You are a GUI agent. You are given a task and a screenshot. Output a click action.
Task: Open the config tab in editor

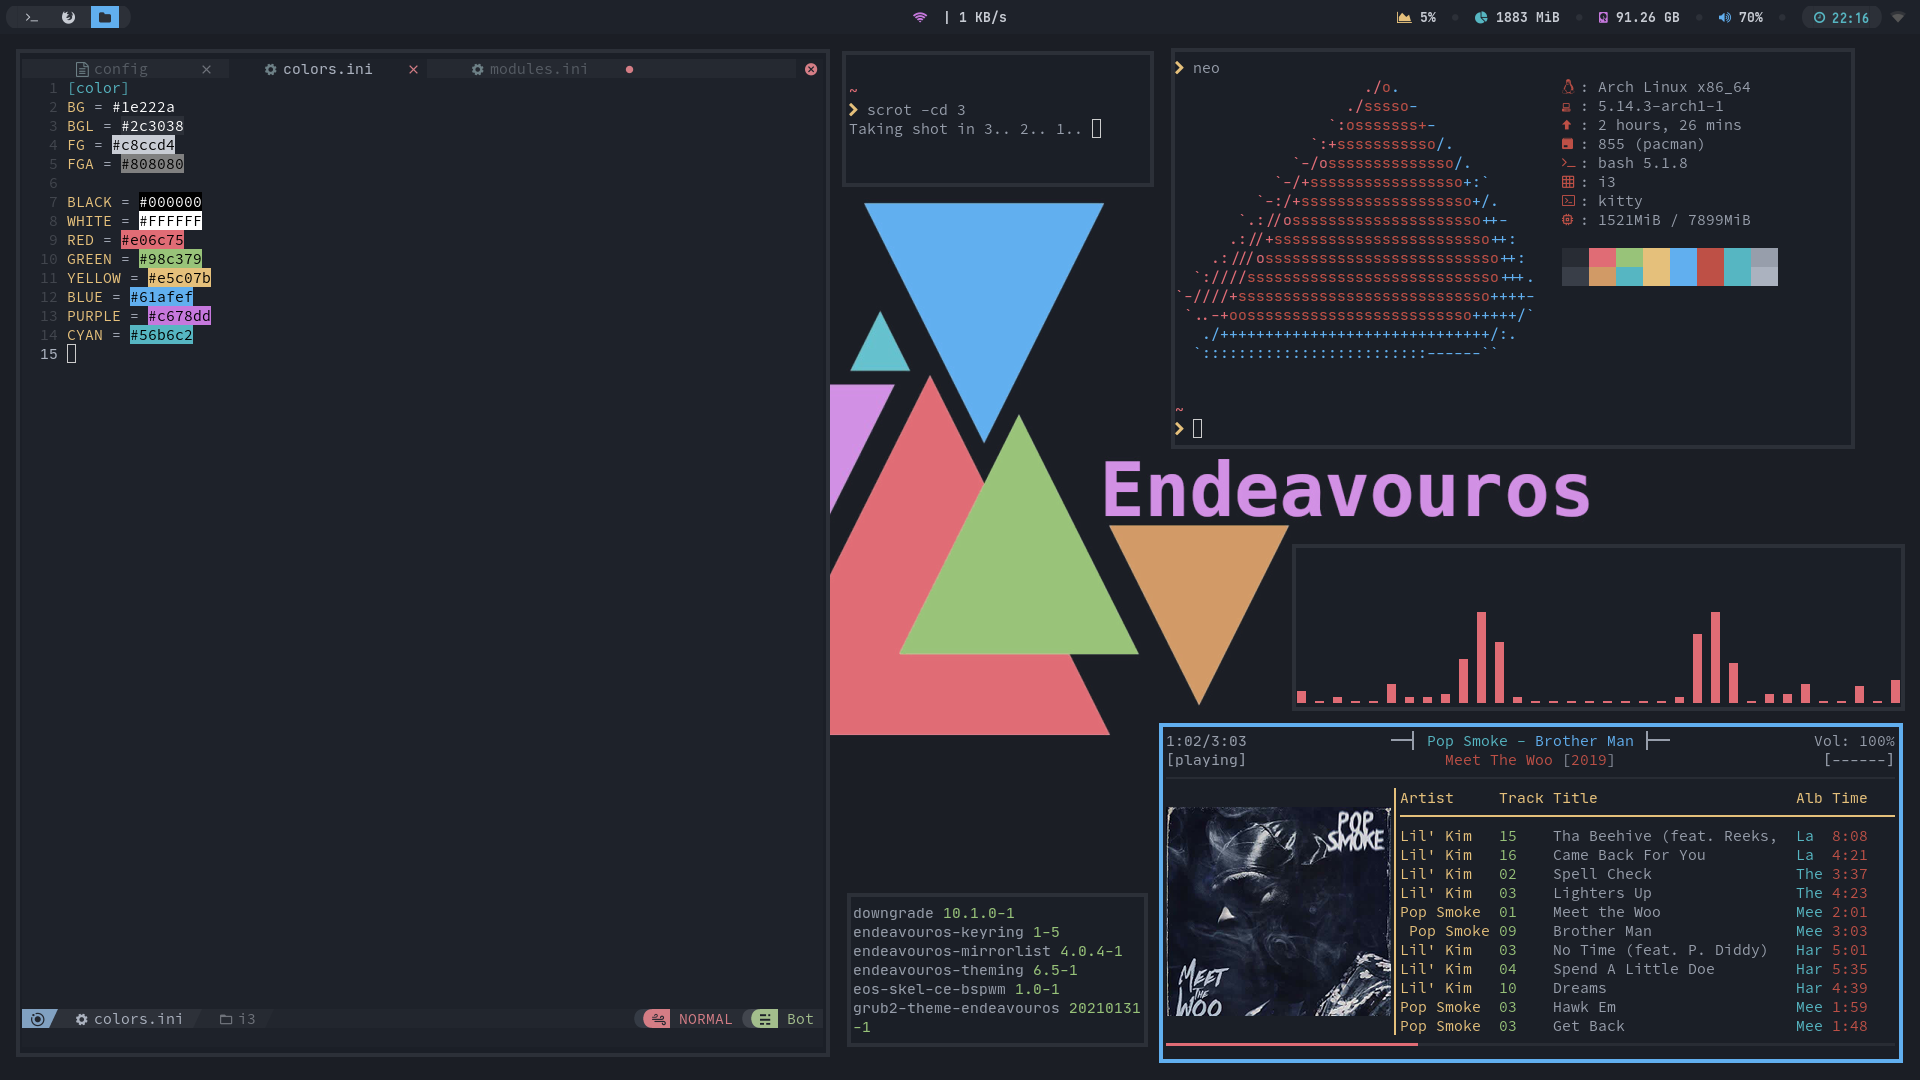click(x=119, y=69)
